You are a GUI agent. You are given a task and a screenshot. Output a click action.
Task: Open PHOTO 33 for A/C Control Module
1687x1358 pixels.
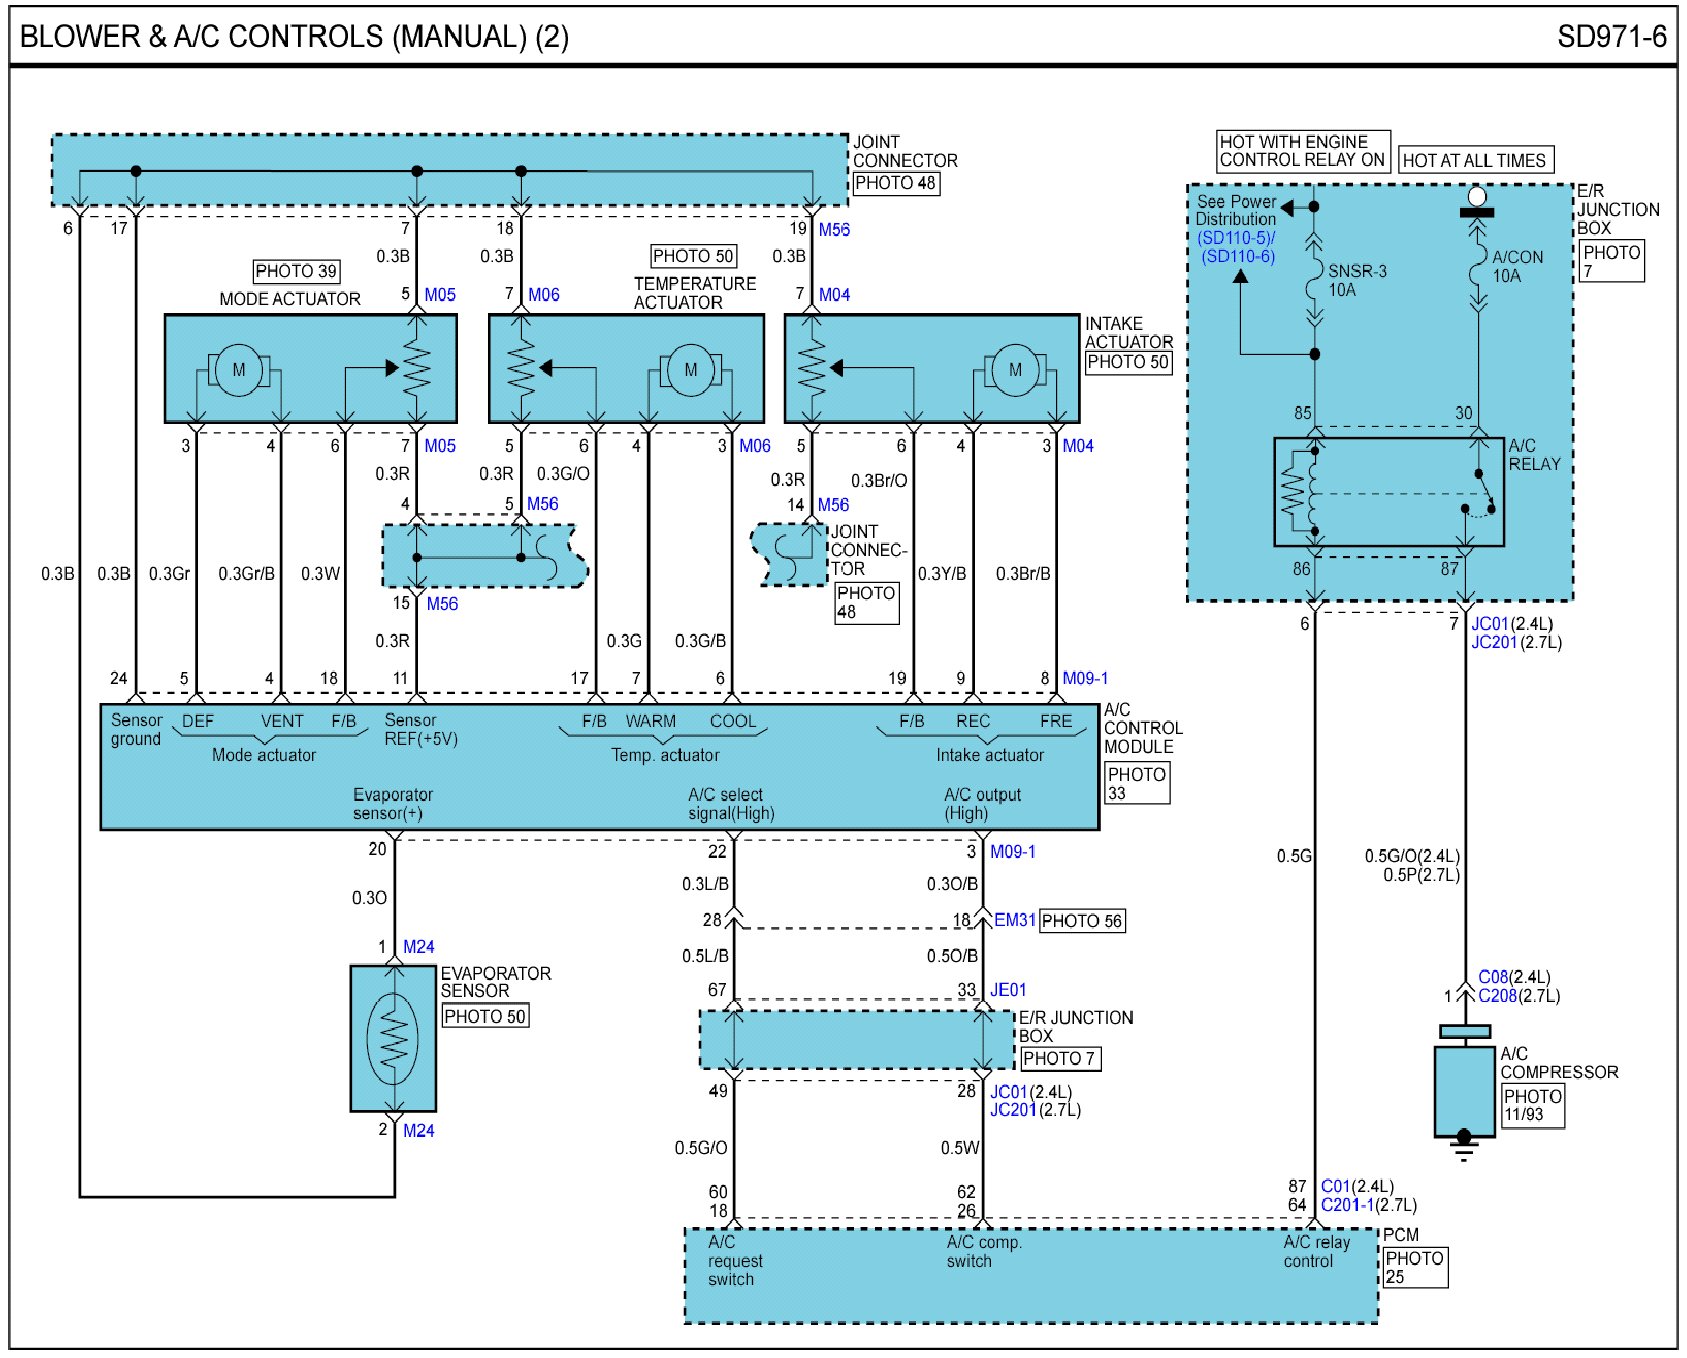[1137, 783]
